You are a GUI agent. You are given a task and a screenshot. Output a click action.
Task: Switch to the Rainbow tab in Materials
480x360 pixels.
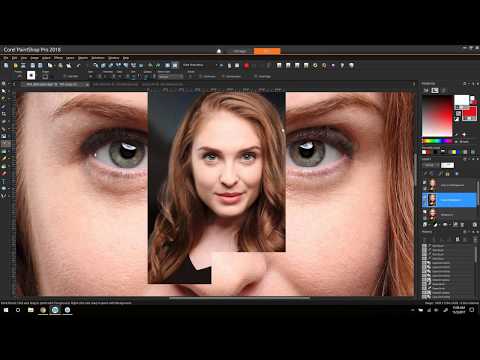click(435, 90)
